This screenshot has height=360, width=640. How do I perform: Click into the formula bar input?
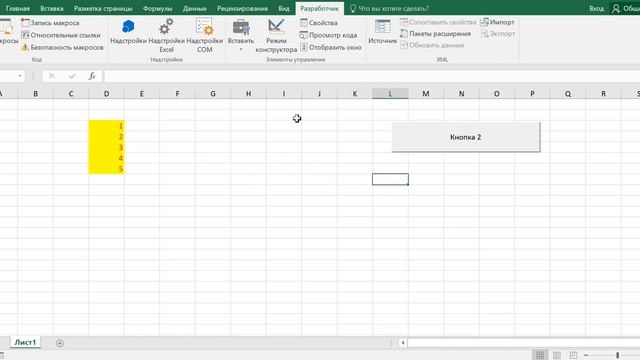pos(371,76)
